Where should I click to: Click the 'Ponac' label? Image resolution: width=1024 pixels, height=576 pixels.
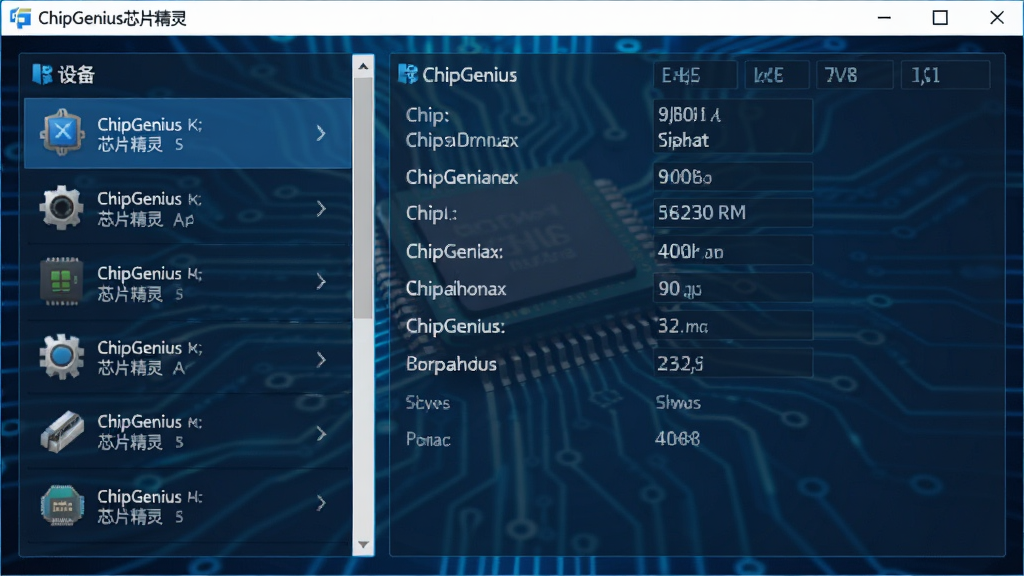click(x=428, y=440)
